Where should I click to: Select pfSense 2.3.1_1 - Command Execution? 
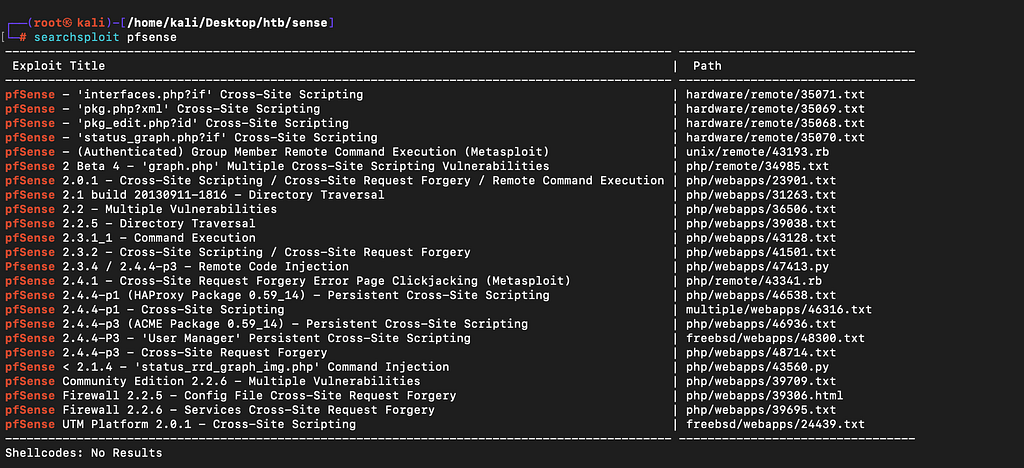(131, 238)
